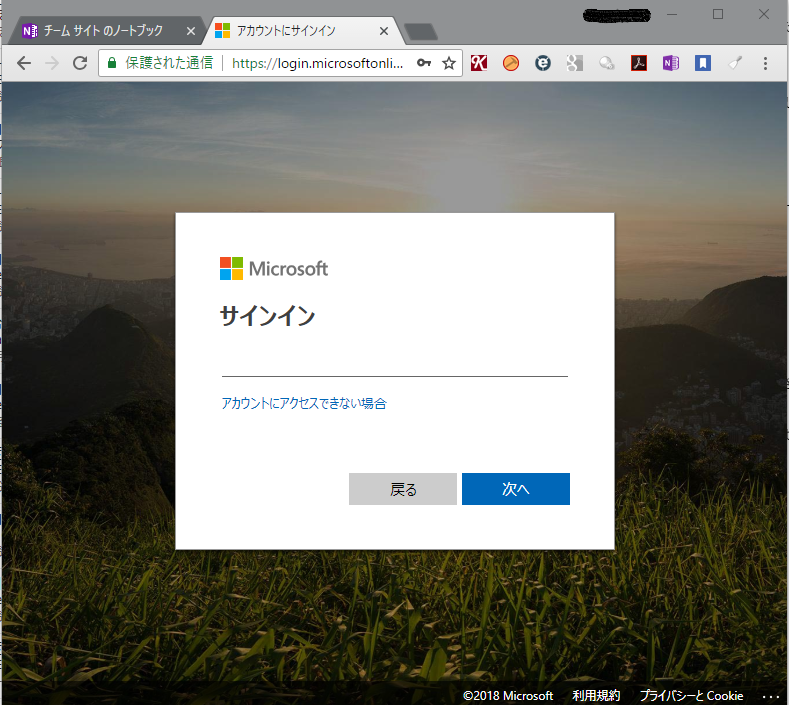Viewport: 789px width, 705px height.
Task: Bookmark this page with the star
Action: [x=449, y=63]
